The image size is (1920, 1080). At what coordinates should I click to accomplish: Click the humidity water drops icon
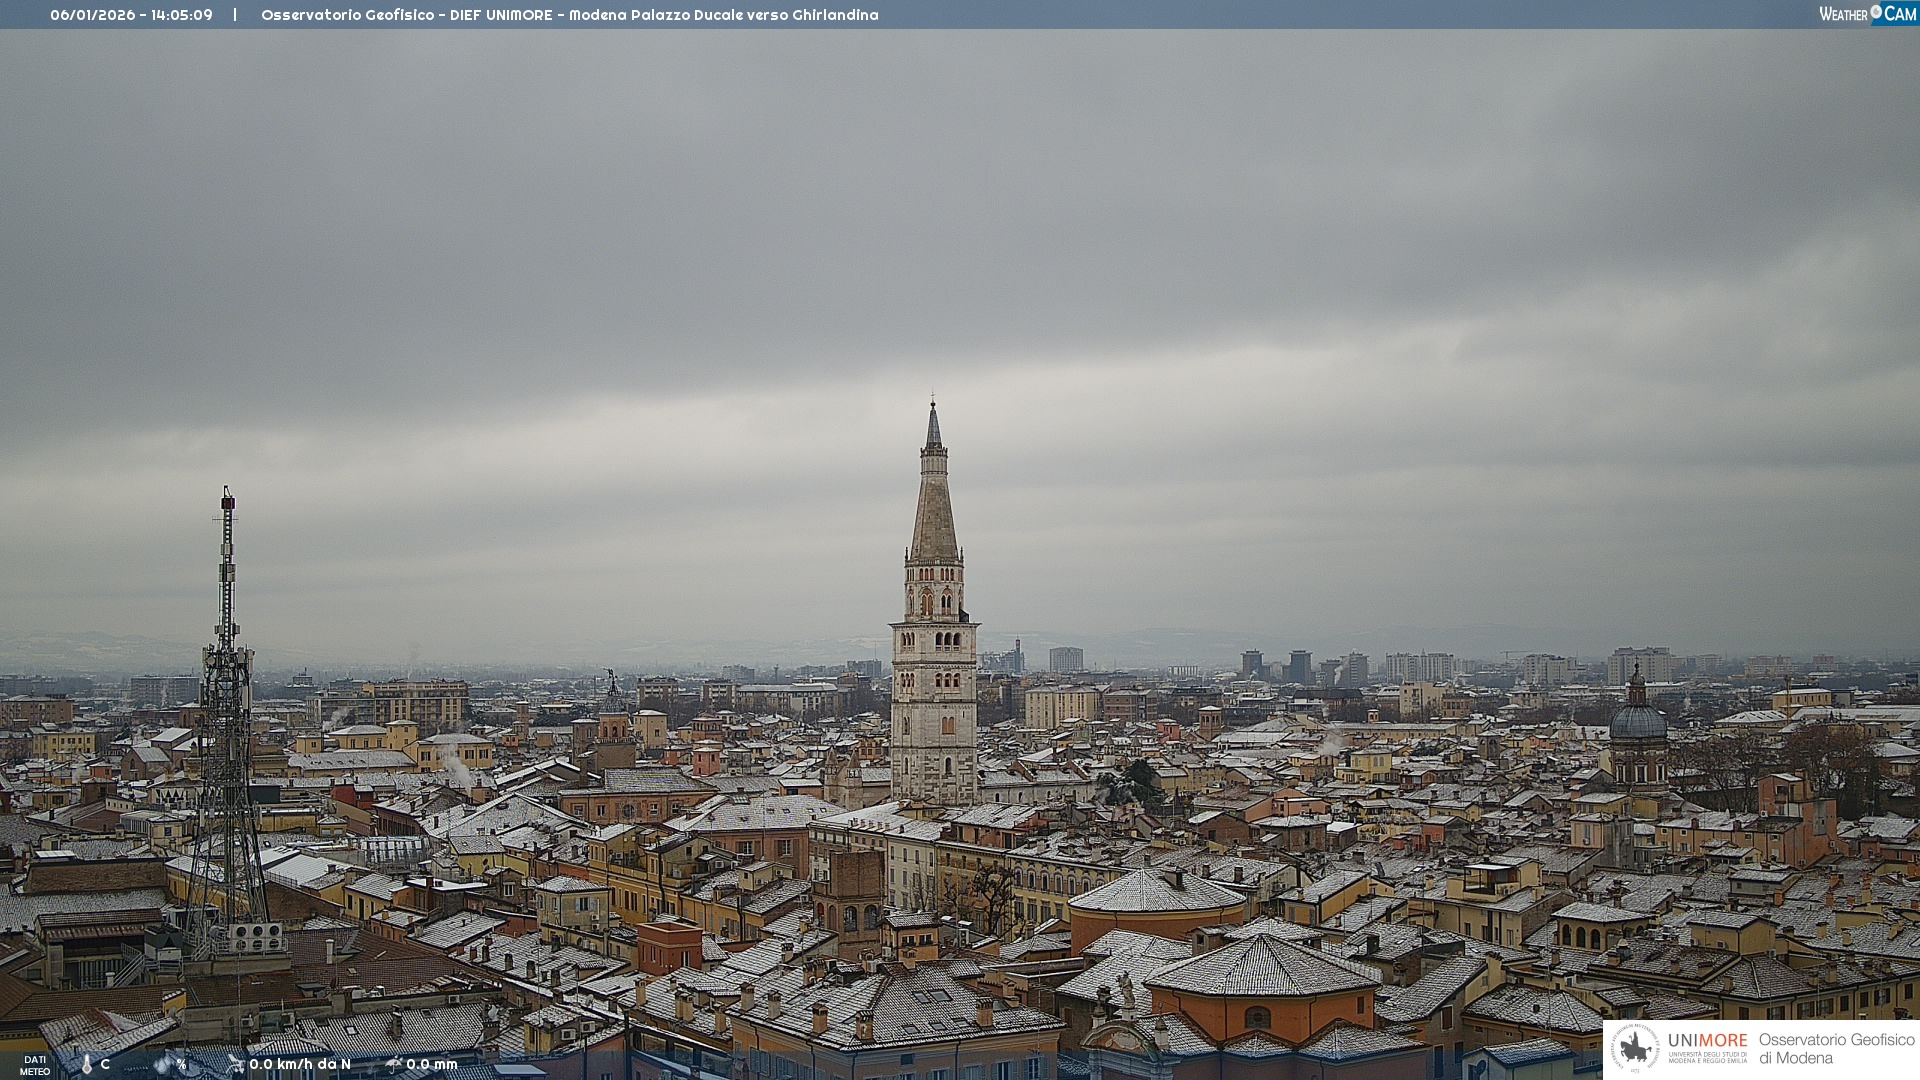(163, 1064)
